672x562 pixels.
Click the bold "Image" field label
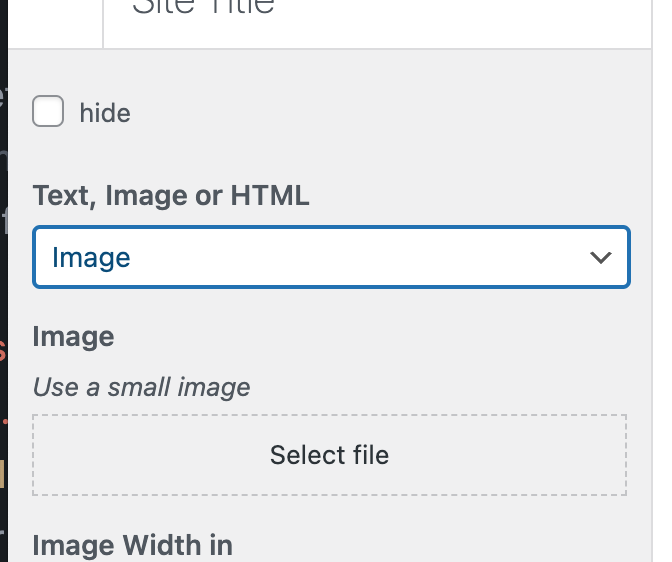point(73,336)
